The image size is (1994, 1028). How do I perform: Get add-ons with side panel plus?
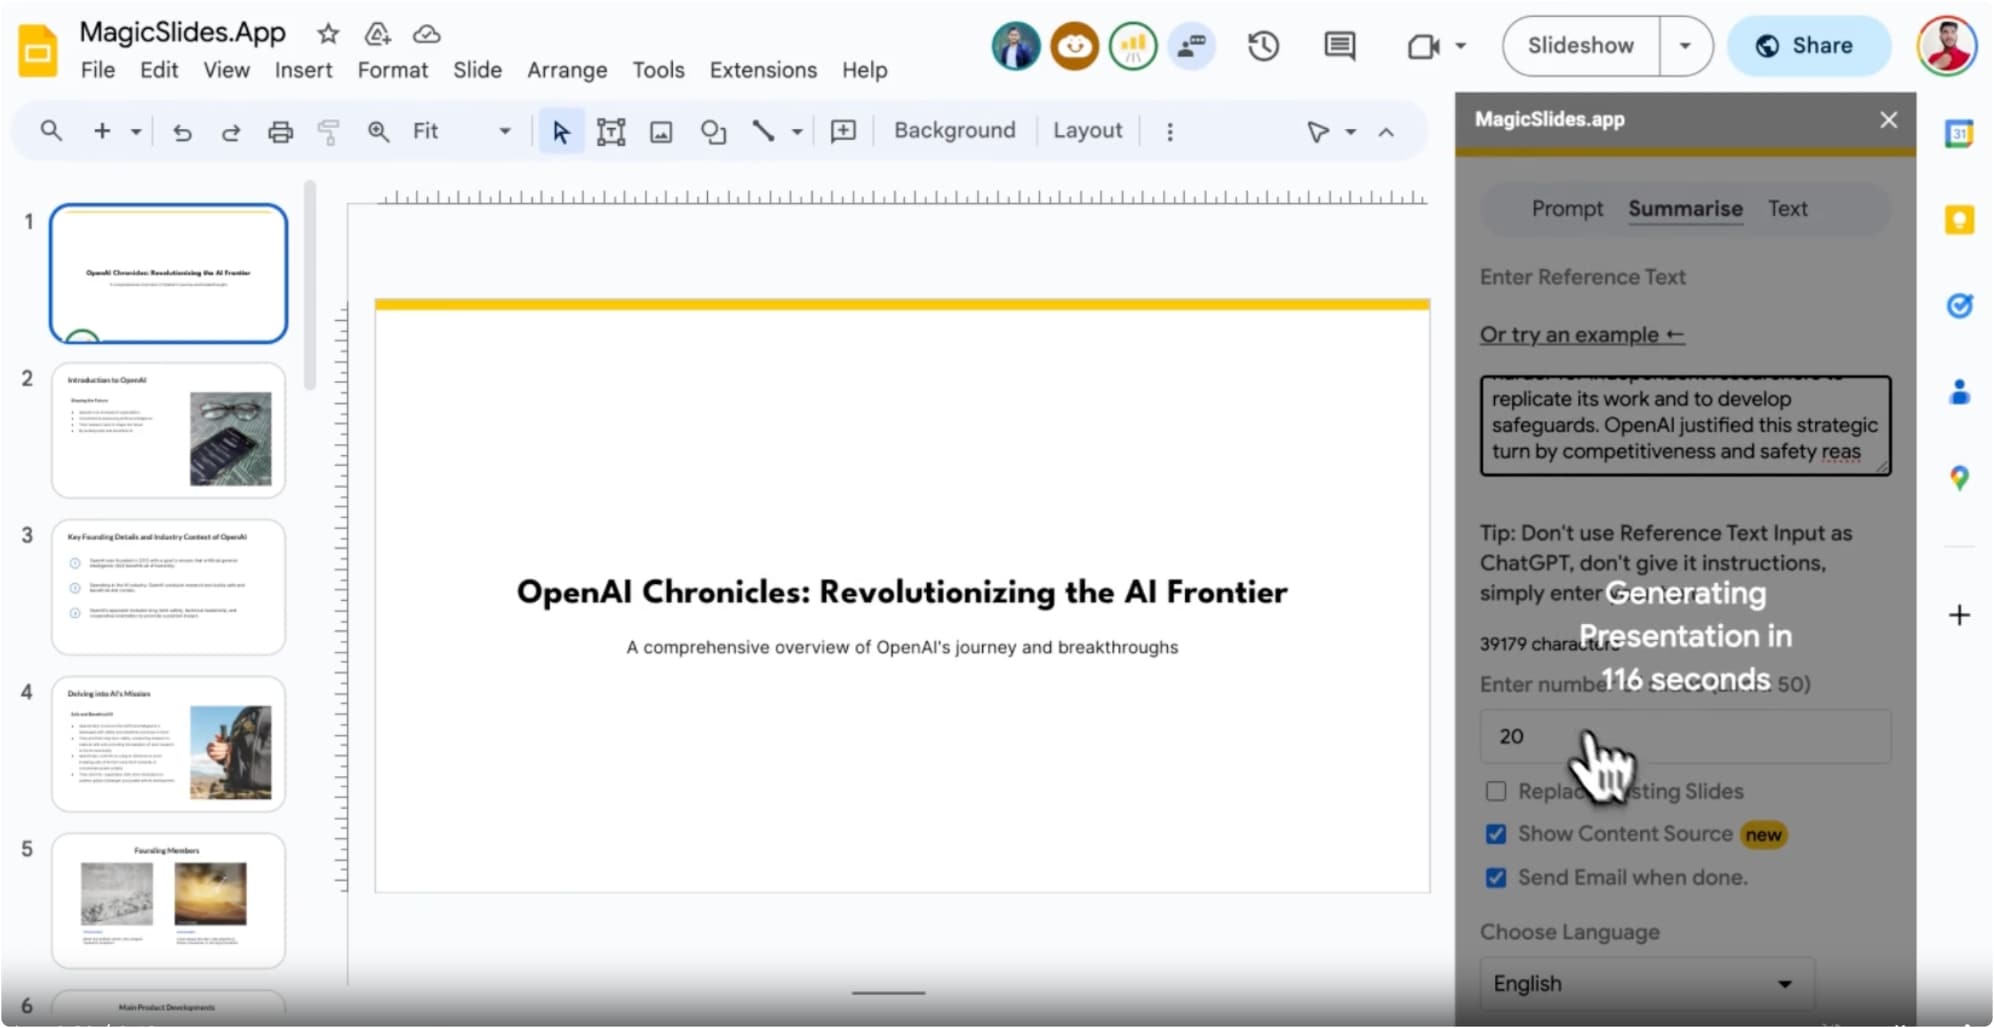1959,615
